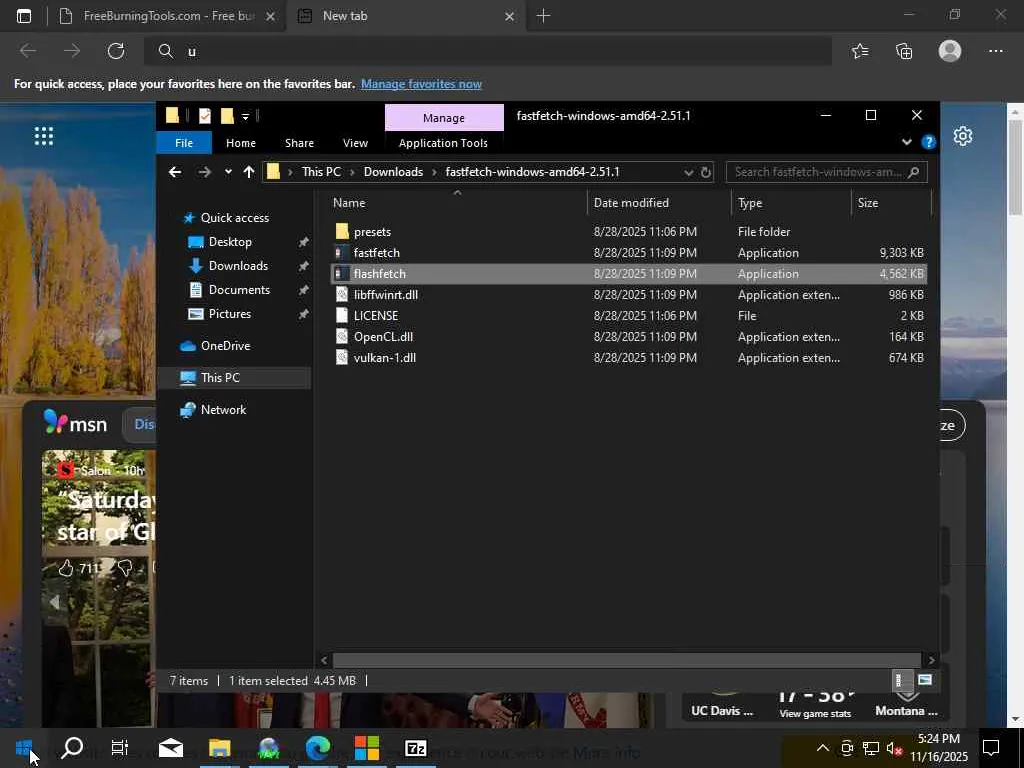Click the horizontal scrollbar in file list

point(628,660)
